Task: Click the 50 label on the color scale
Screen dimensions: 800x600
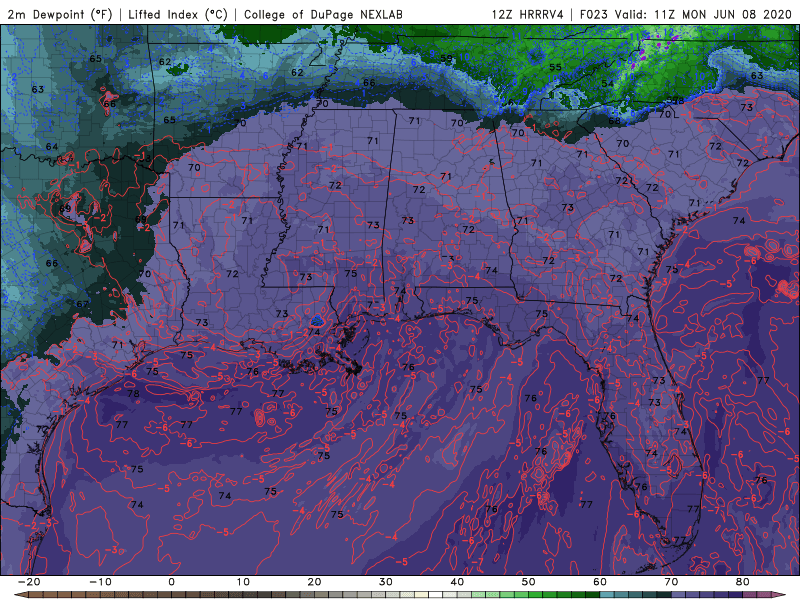Action: click(529, 582)
